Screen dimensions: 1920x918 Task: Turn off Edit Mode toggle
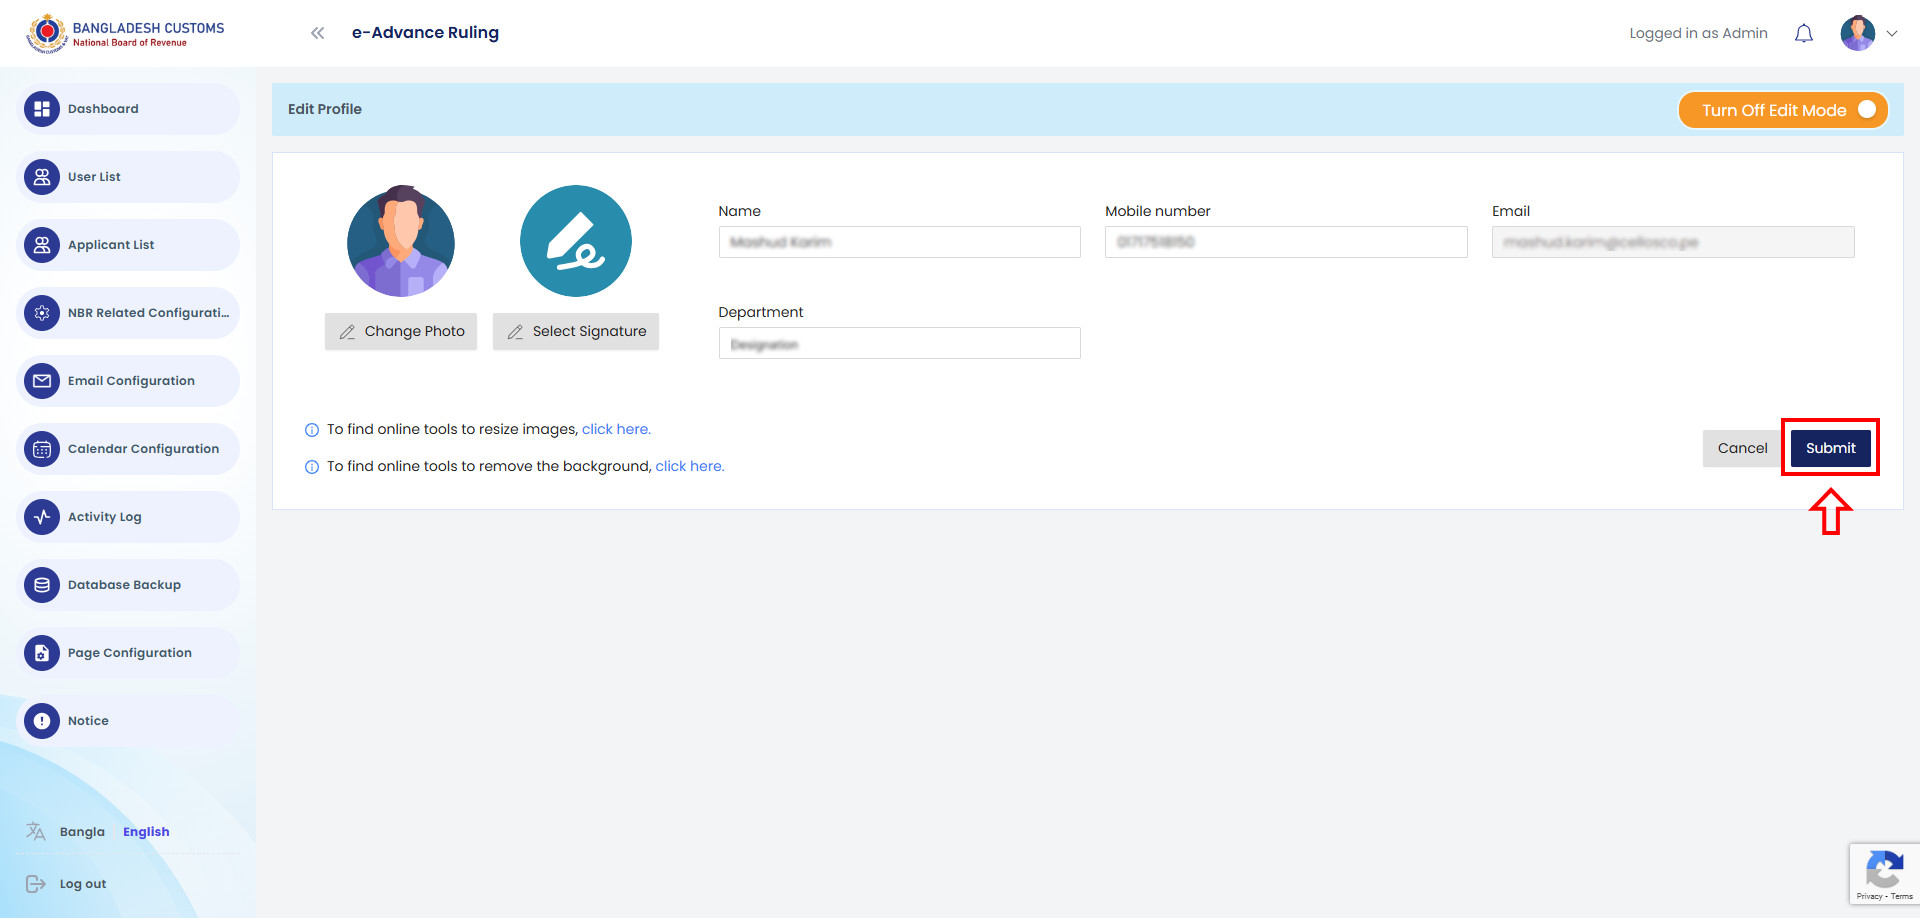pos(1783,110)
